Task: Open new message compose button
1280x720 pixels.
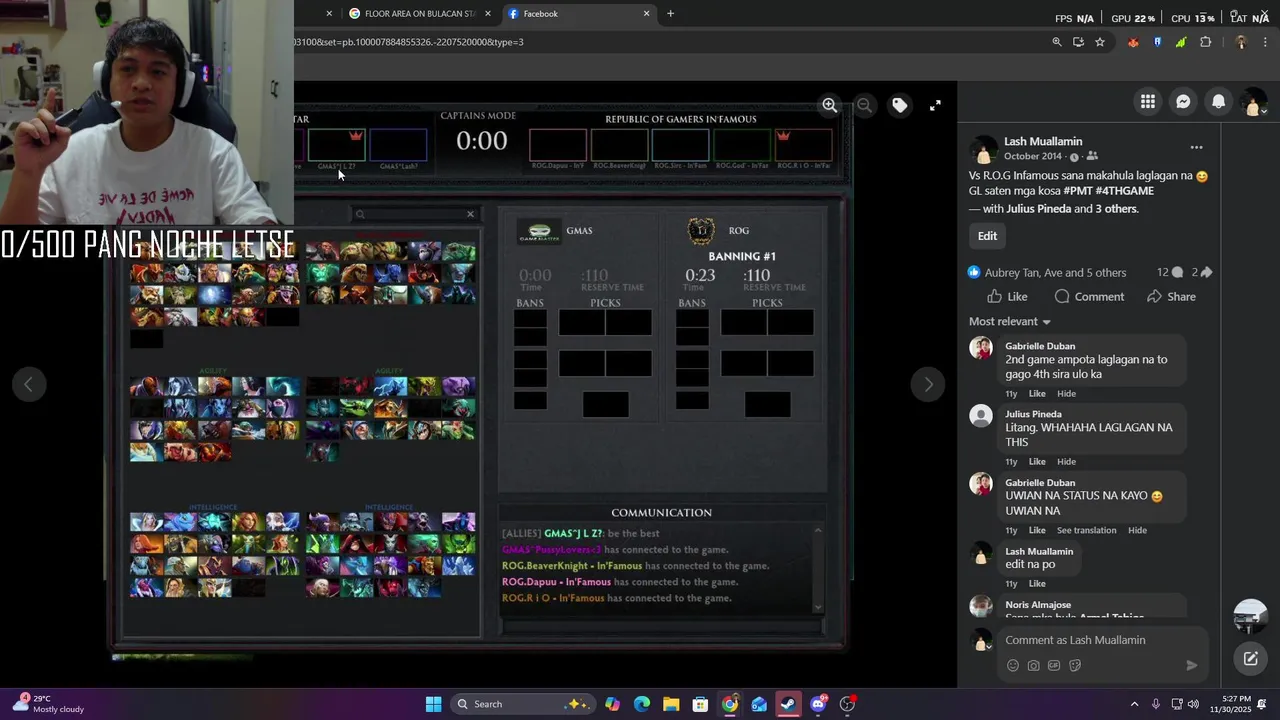Action: [x=1250, y=658]
